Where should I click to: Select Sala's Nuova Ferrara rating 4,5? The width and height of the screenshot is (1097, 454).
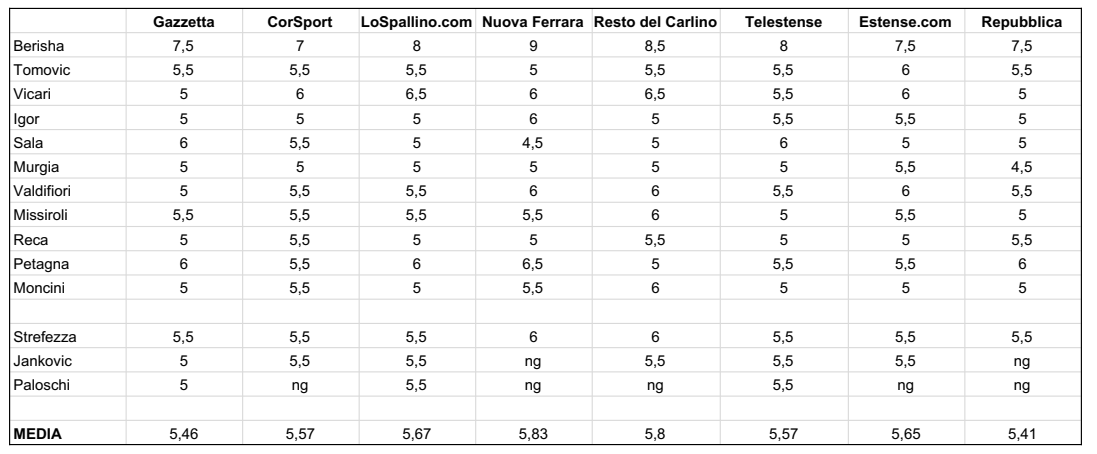533,143
